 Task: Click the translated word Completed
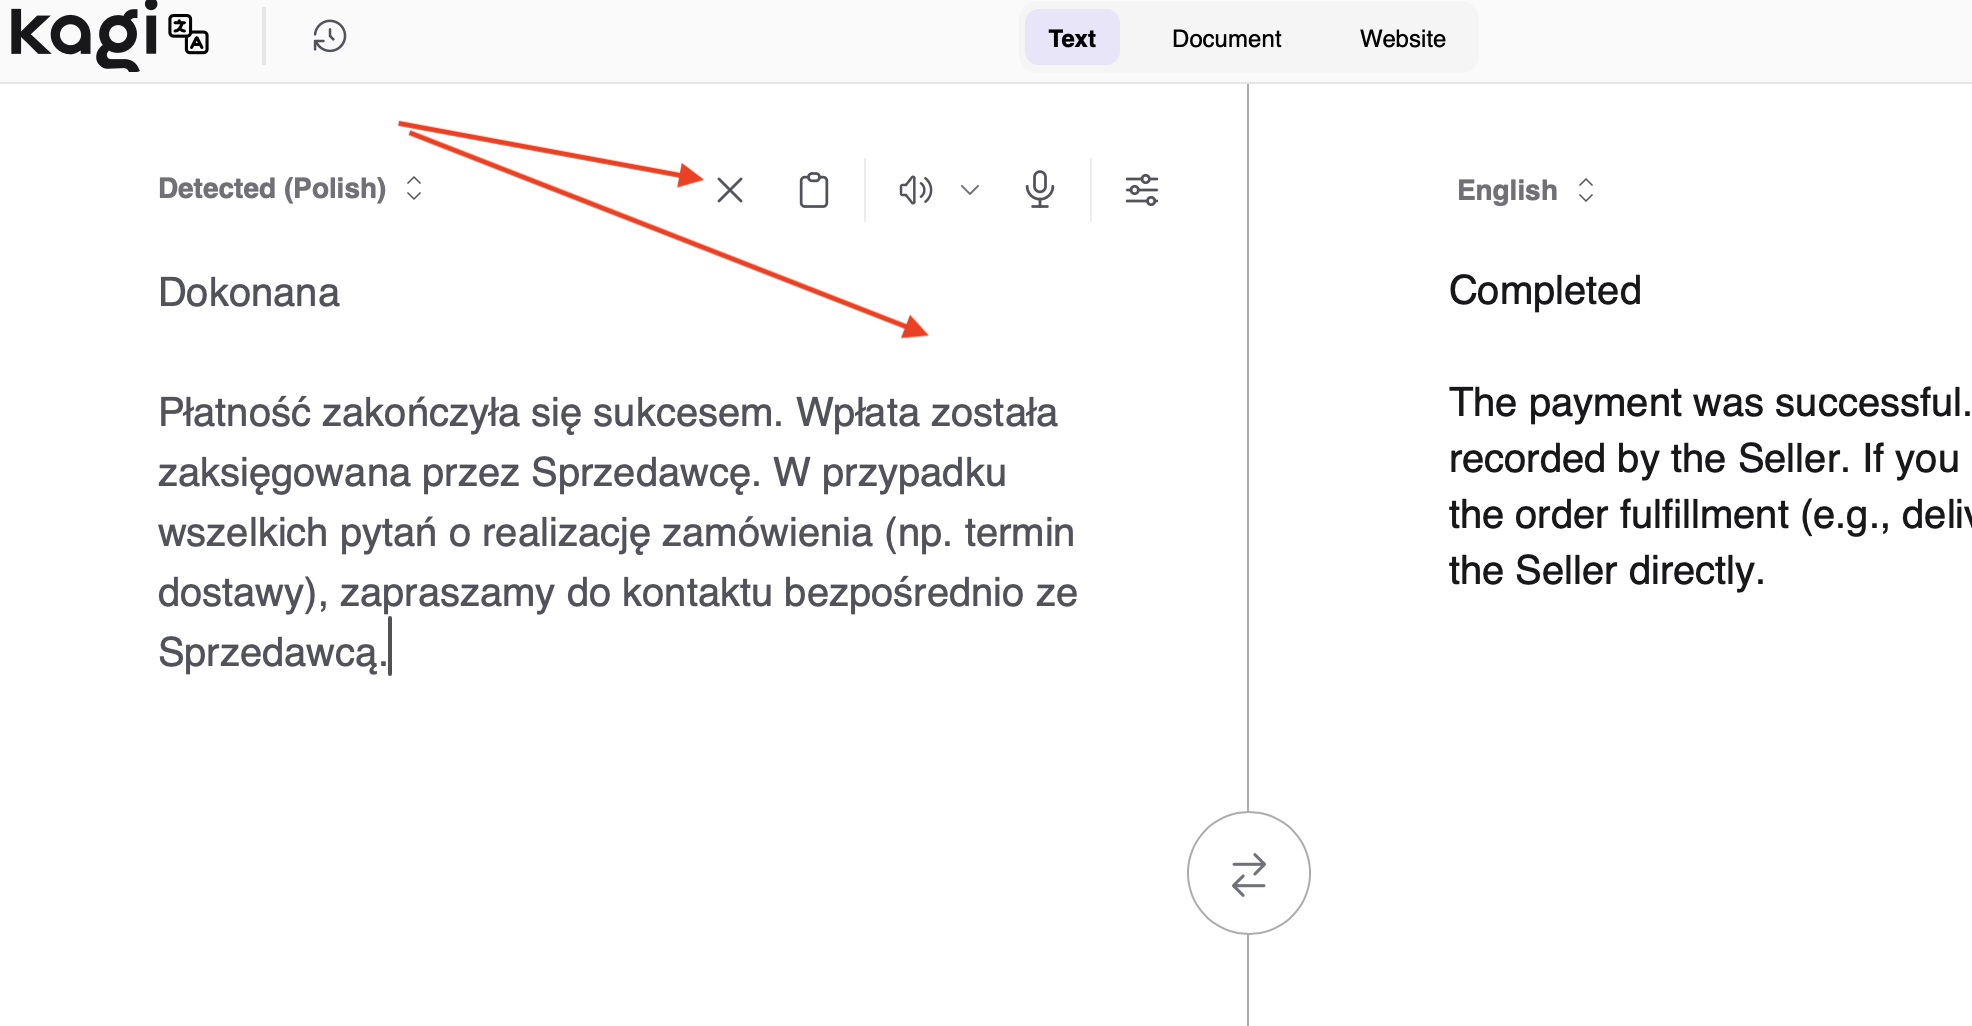point(1545,291)
